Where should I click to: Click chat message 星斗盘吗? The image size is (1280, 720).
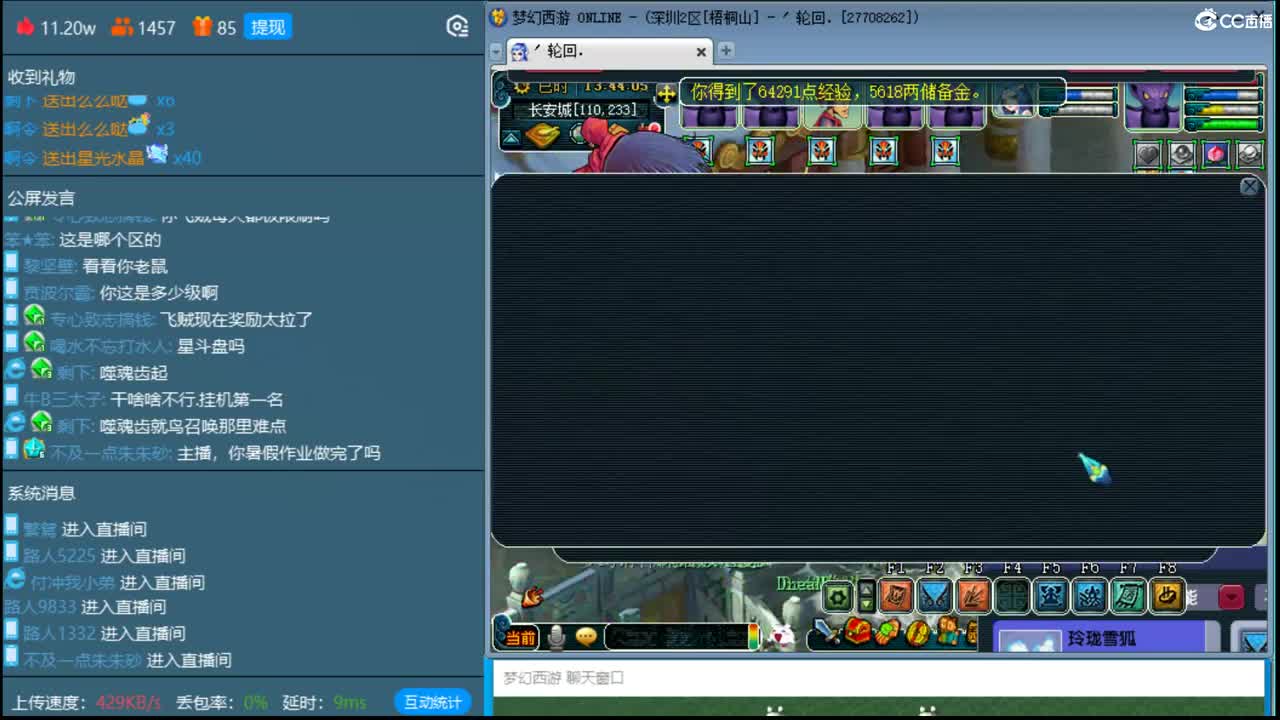pyautogui.click(x=211, y=346)
